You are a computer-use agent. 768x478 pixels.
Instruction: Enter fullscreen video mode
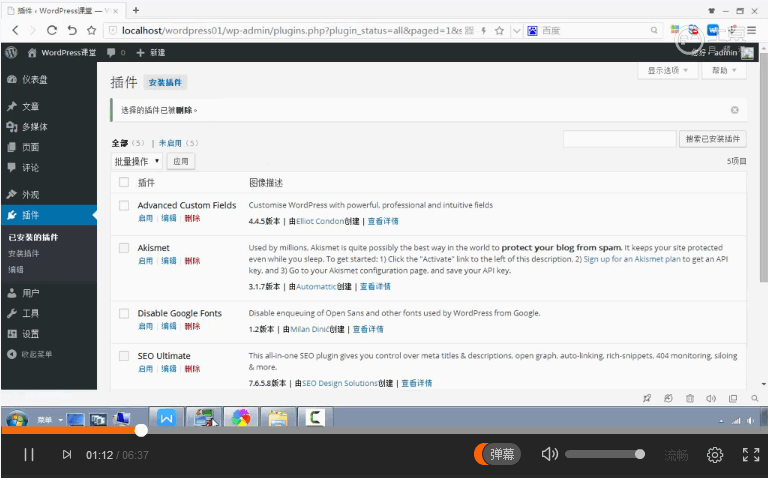(751, 454)
